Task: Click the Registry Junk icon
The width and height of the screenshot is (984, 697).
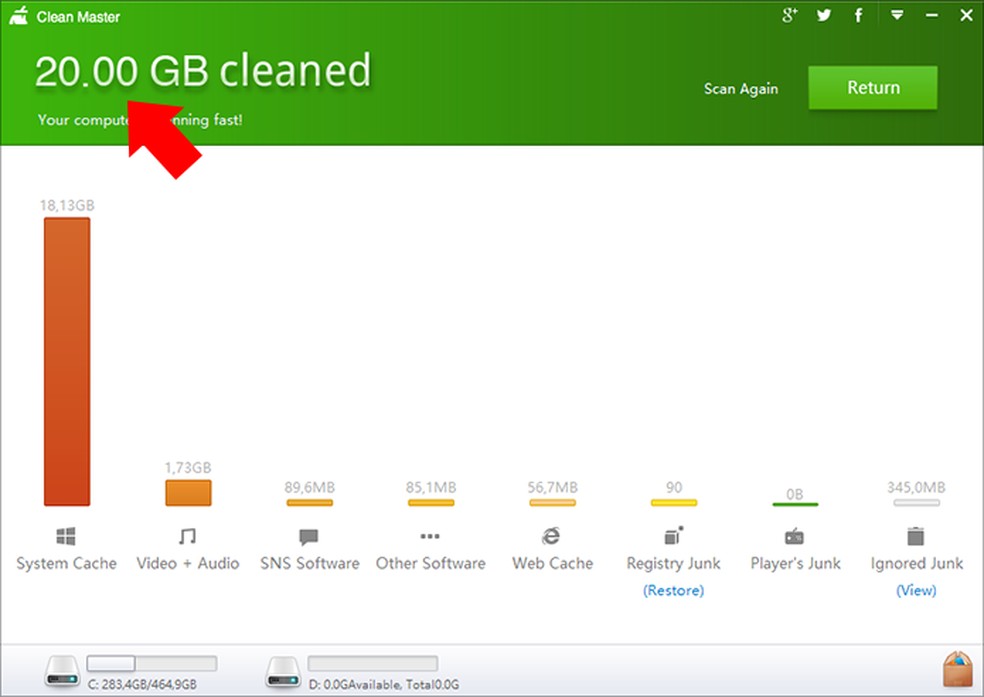Action: [x=673, y=536]
